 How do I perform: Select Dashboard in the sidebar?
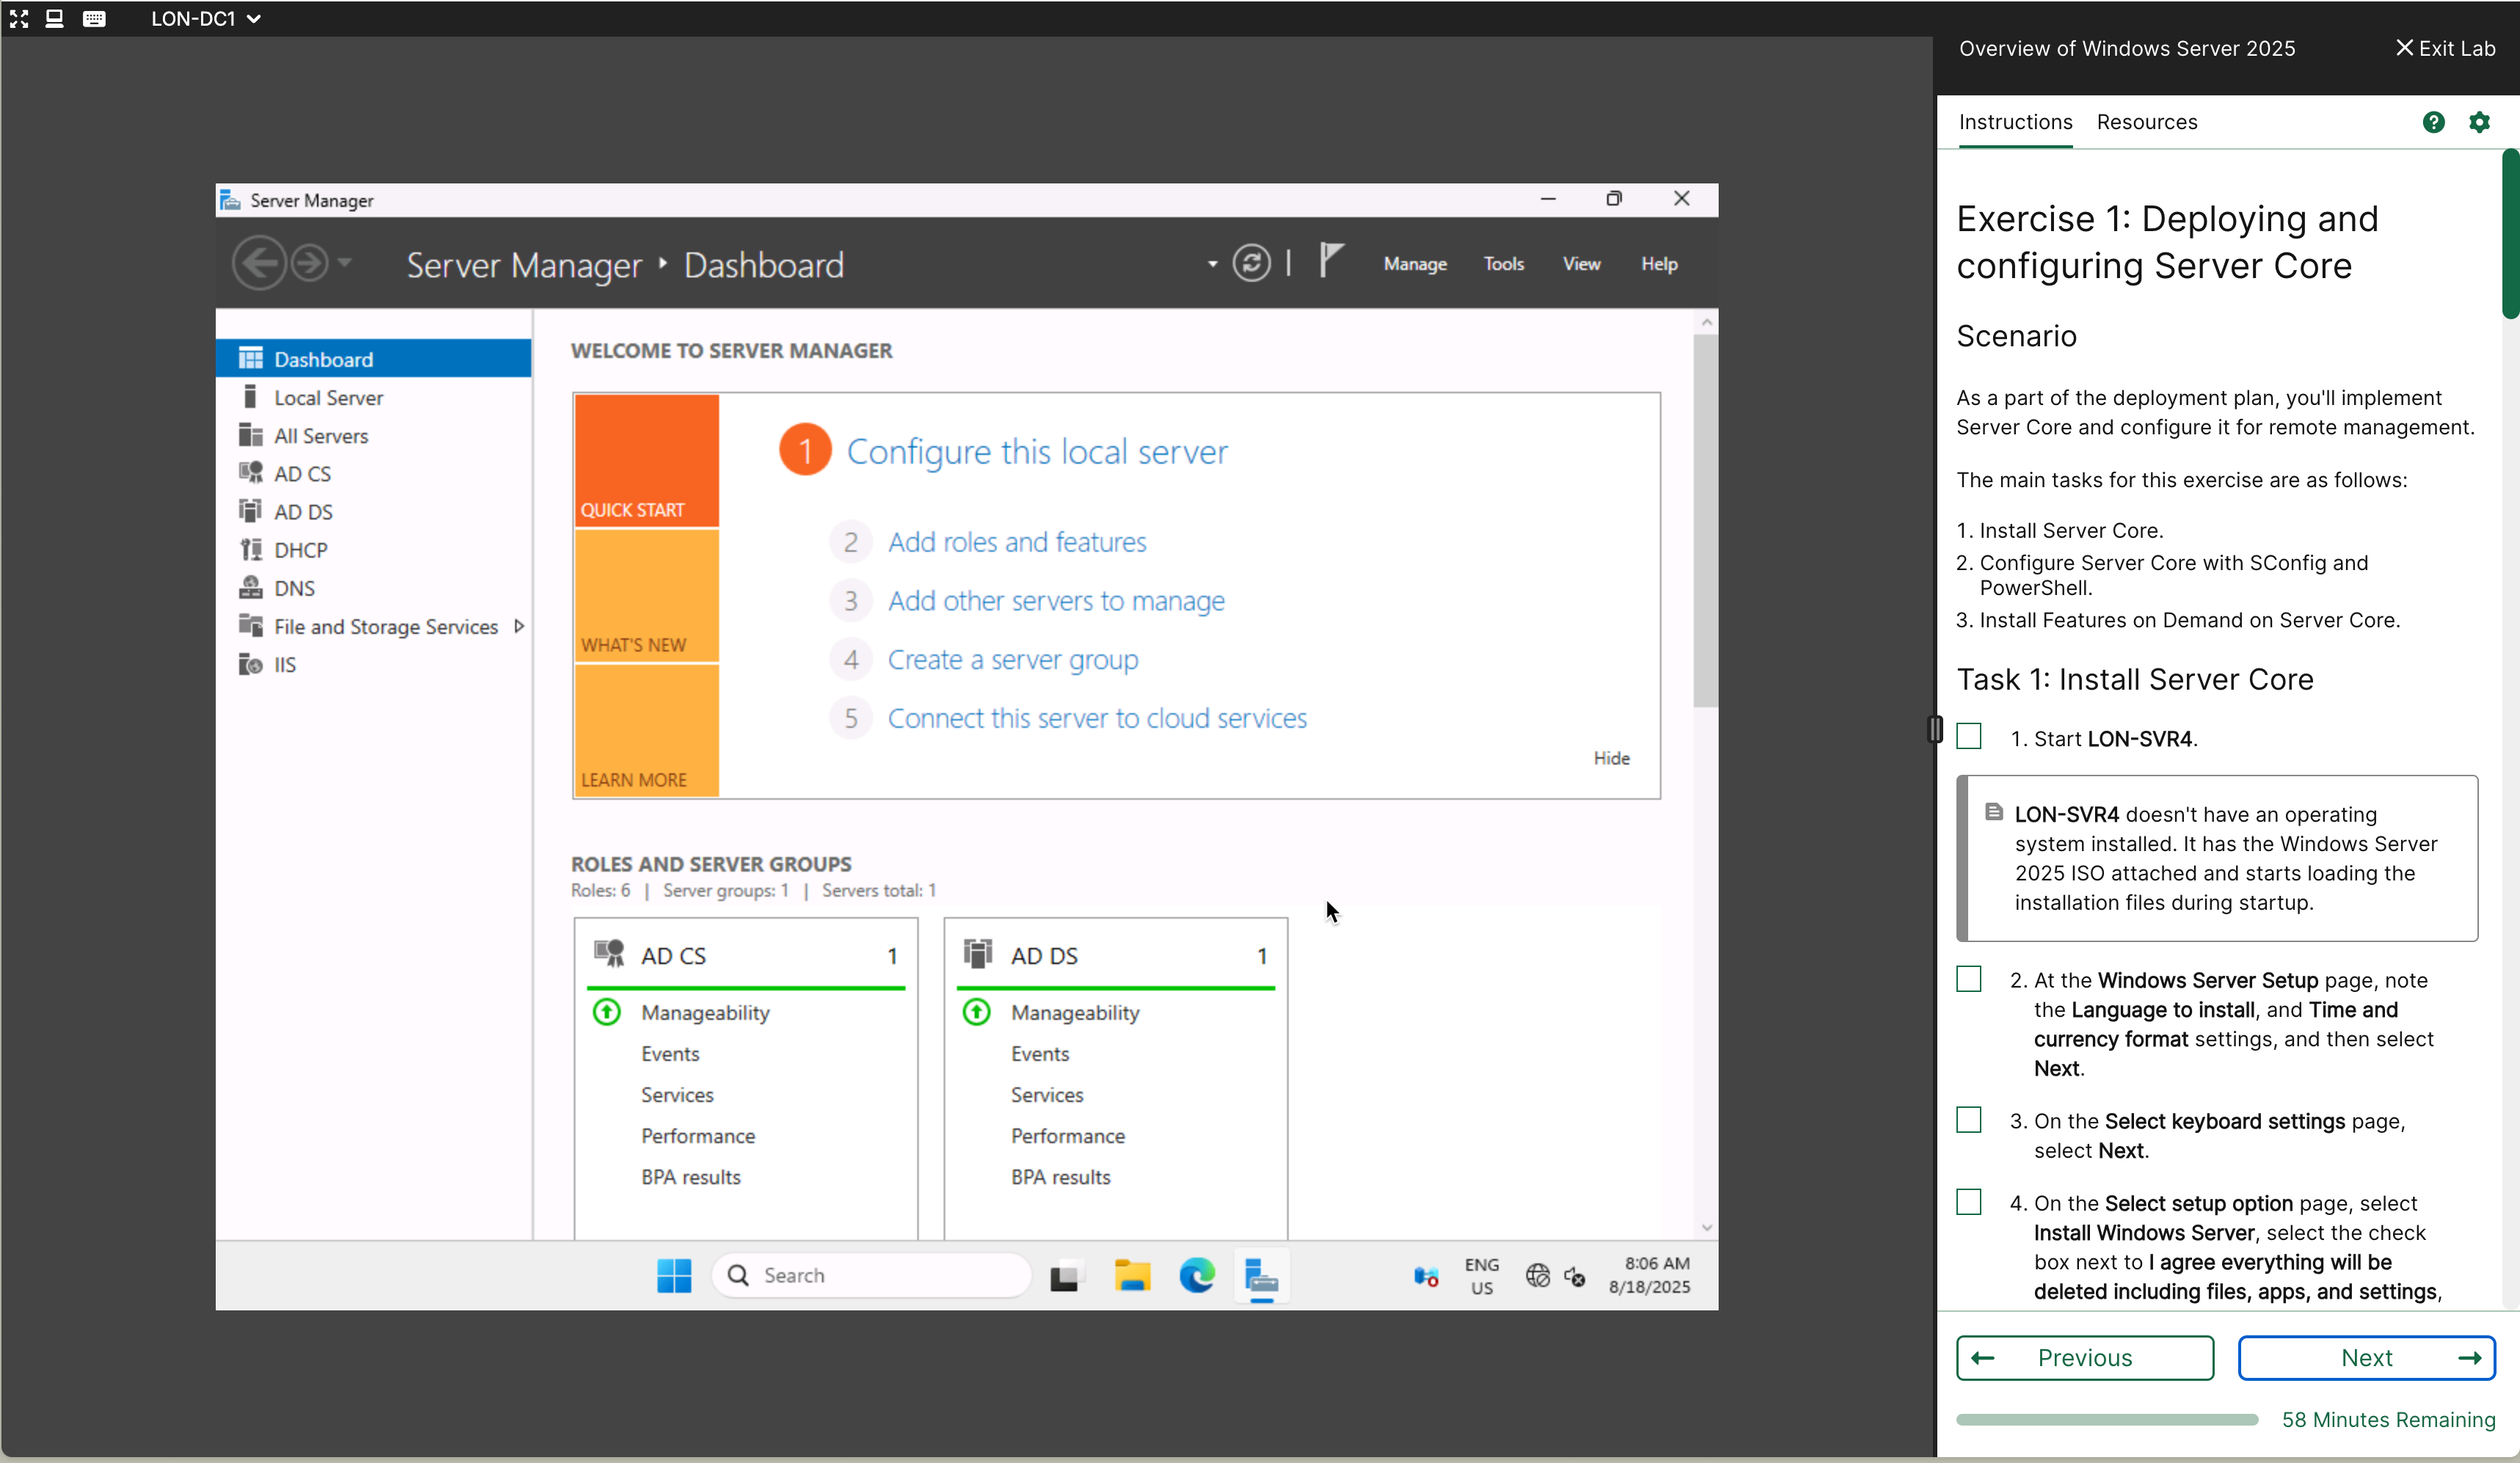tap(373, 359)
